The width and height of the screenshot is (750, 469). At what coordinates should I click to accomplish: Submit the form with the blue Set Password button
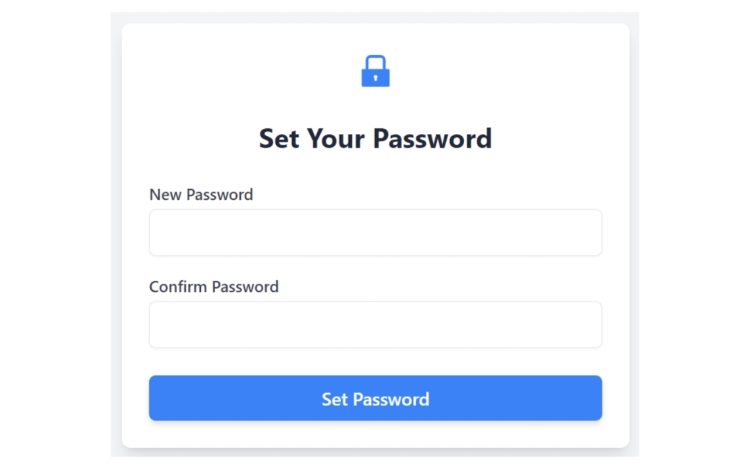(x=375, y=398)
